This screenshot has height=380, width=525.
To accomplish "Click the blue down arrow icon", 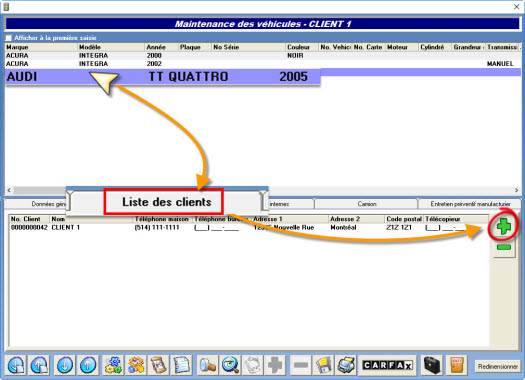I will 65,365.
